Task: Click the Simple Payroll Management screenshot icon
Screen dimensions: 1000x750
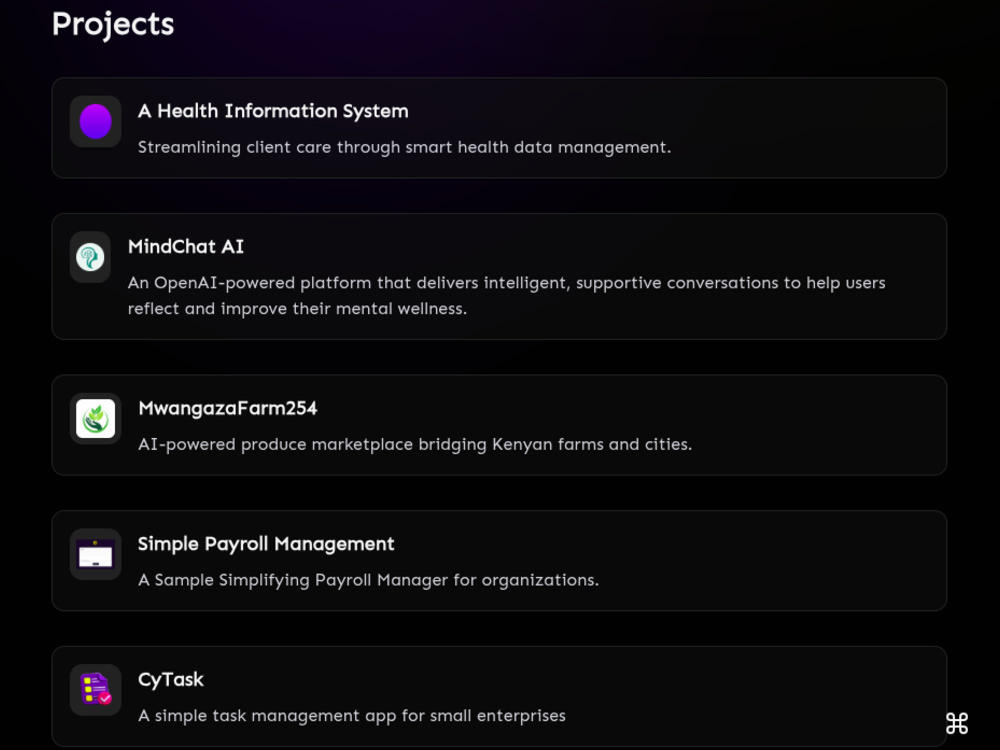Action: point(96,554)
